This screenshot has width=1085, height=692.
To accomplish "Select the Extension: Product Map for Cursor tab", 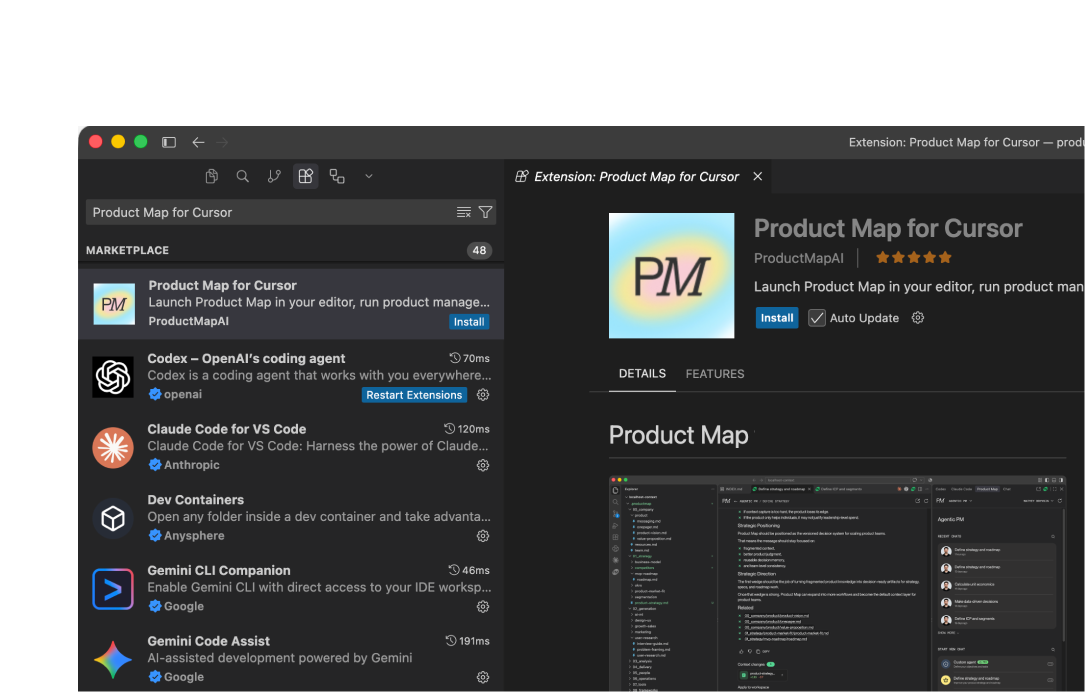I will coord(638,177).
